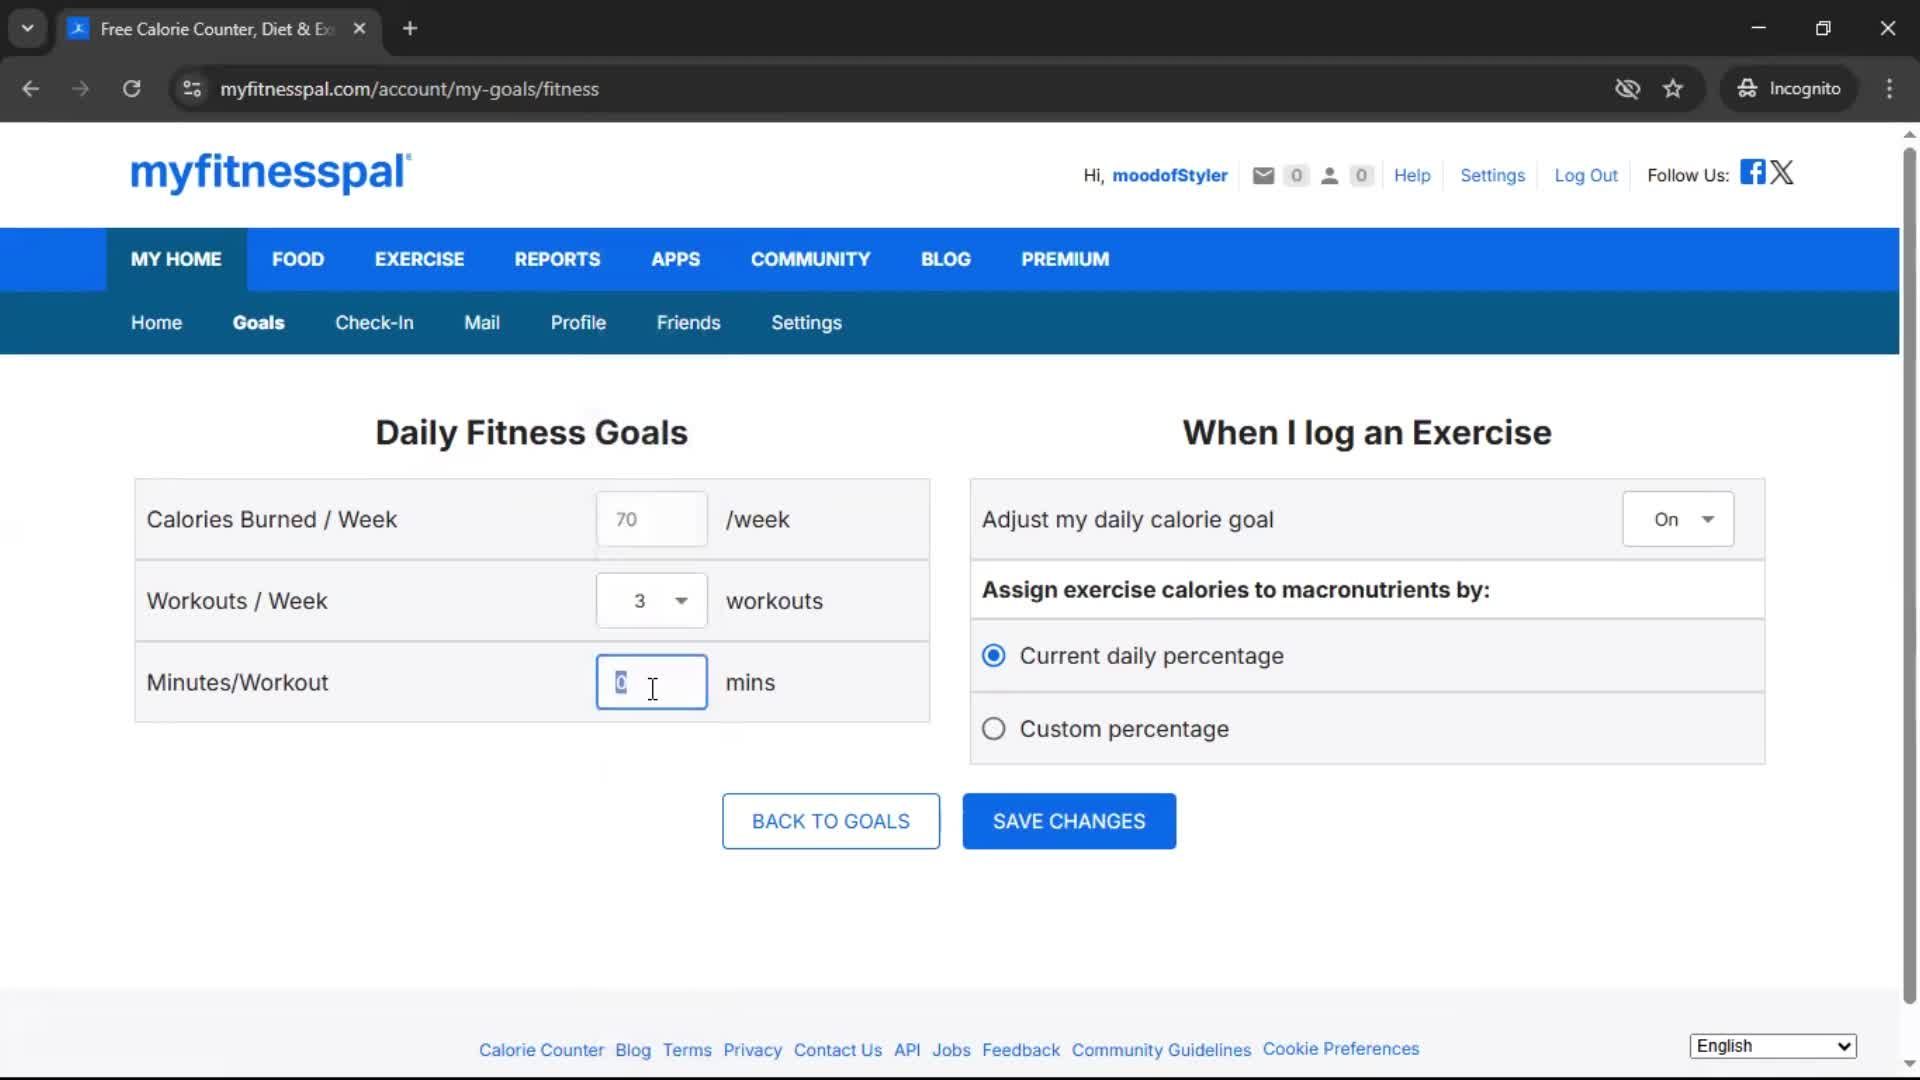The image size is (1920, 1080).
Task: Go to Goals in the sub-navigation
Action: [x=258, y=323]
